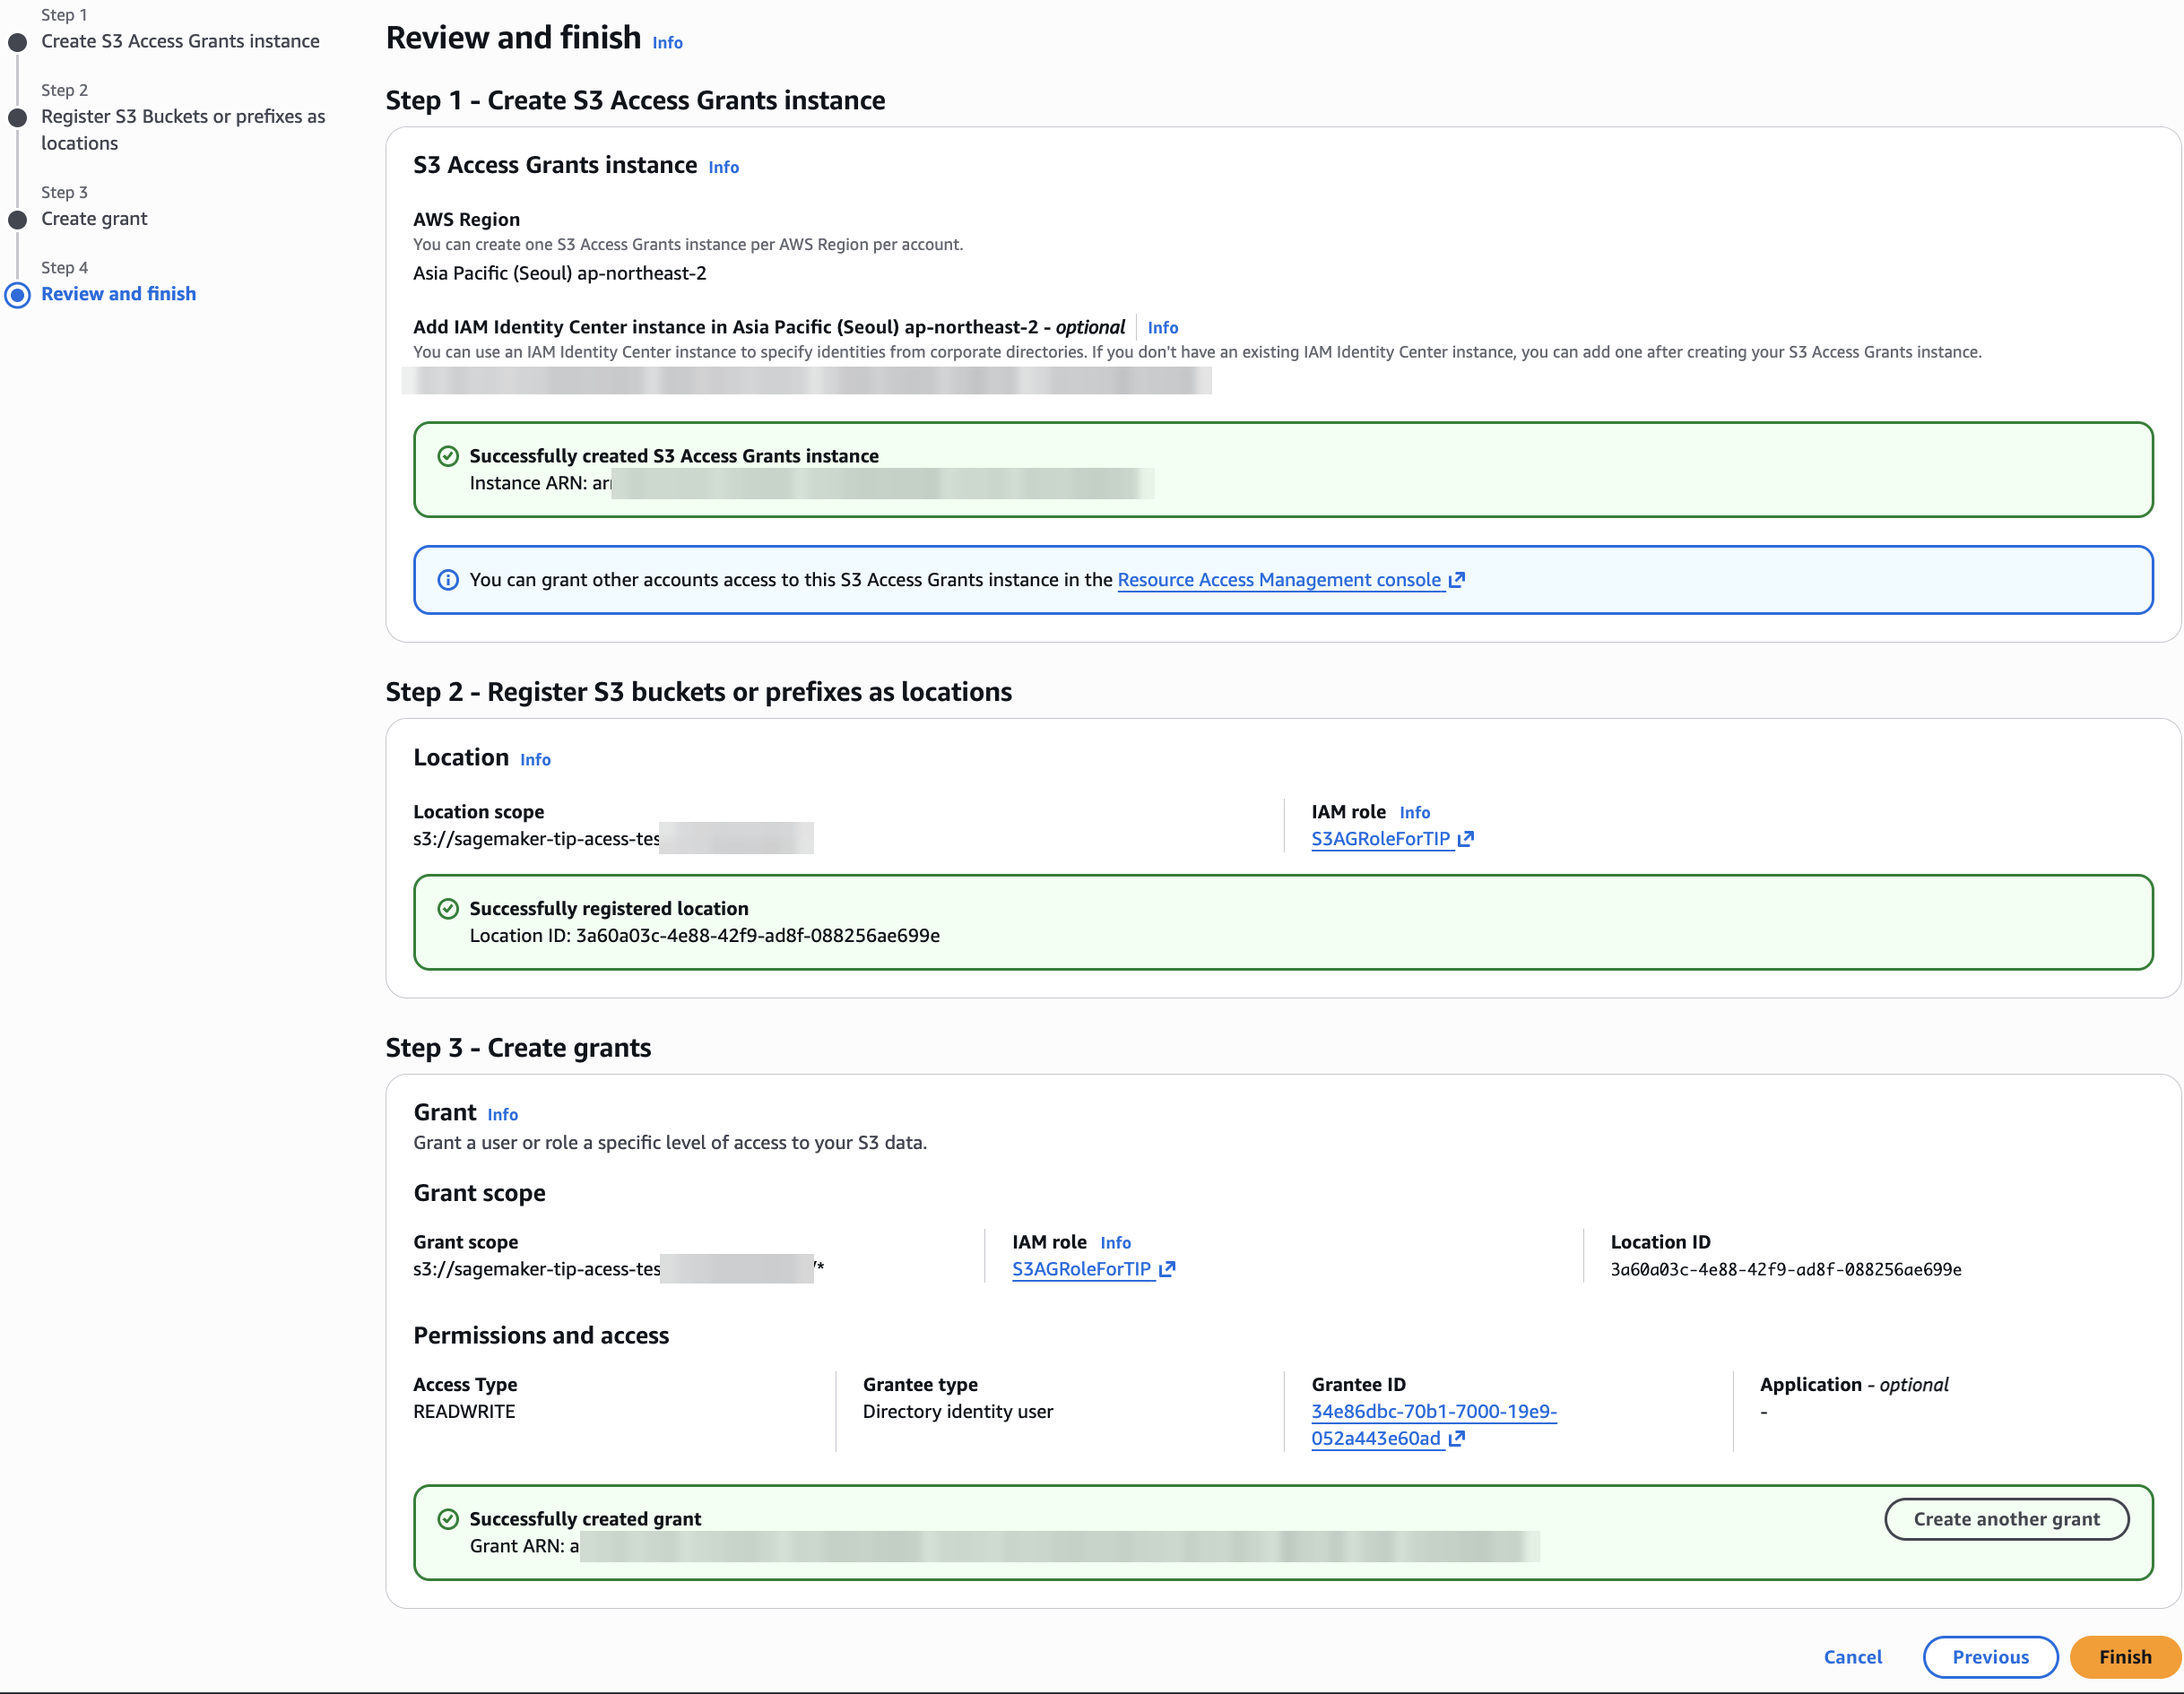Open the Info link for Add IAM Identity Center instance
This screenshot has height=1694, width=2184.
(1162, 327)
